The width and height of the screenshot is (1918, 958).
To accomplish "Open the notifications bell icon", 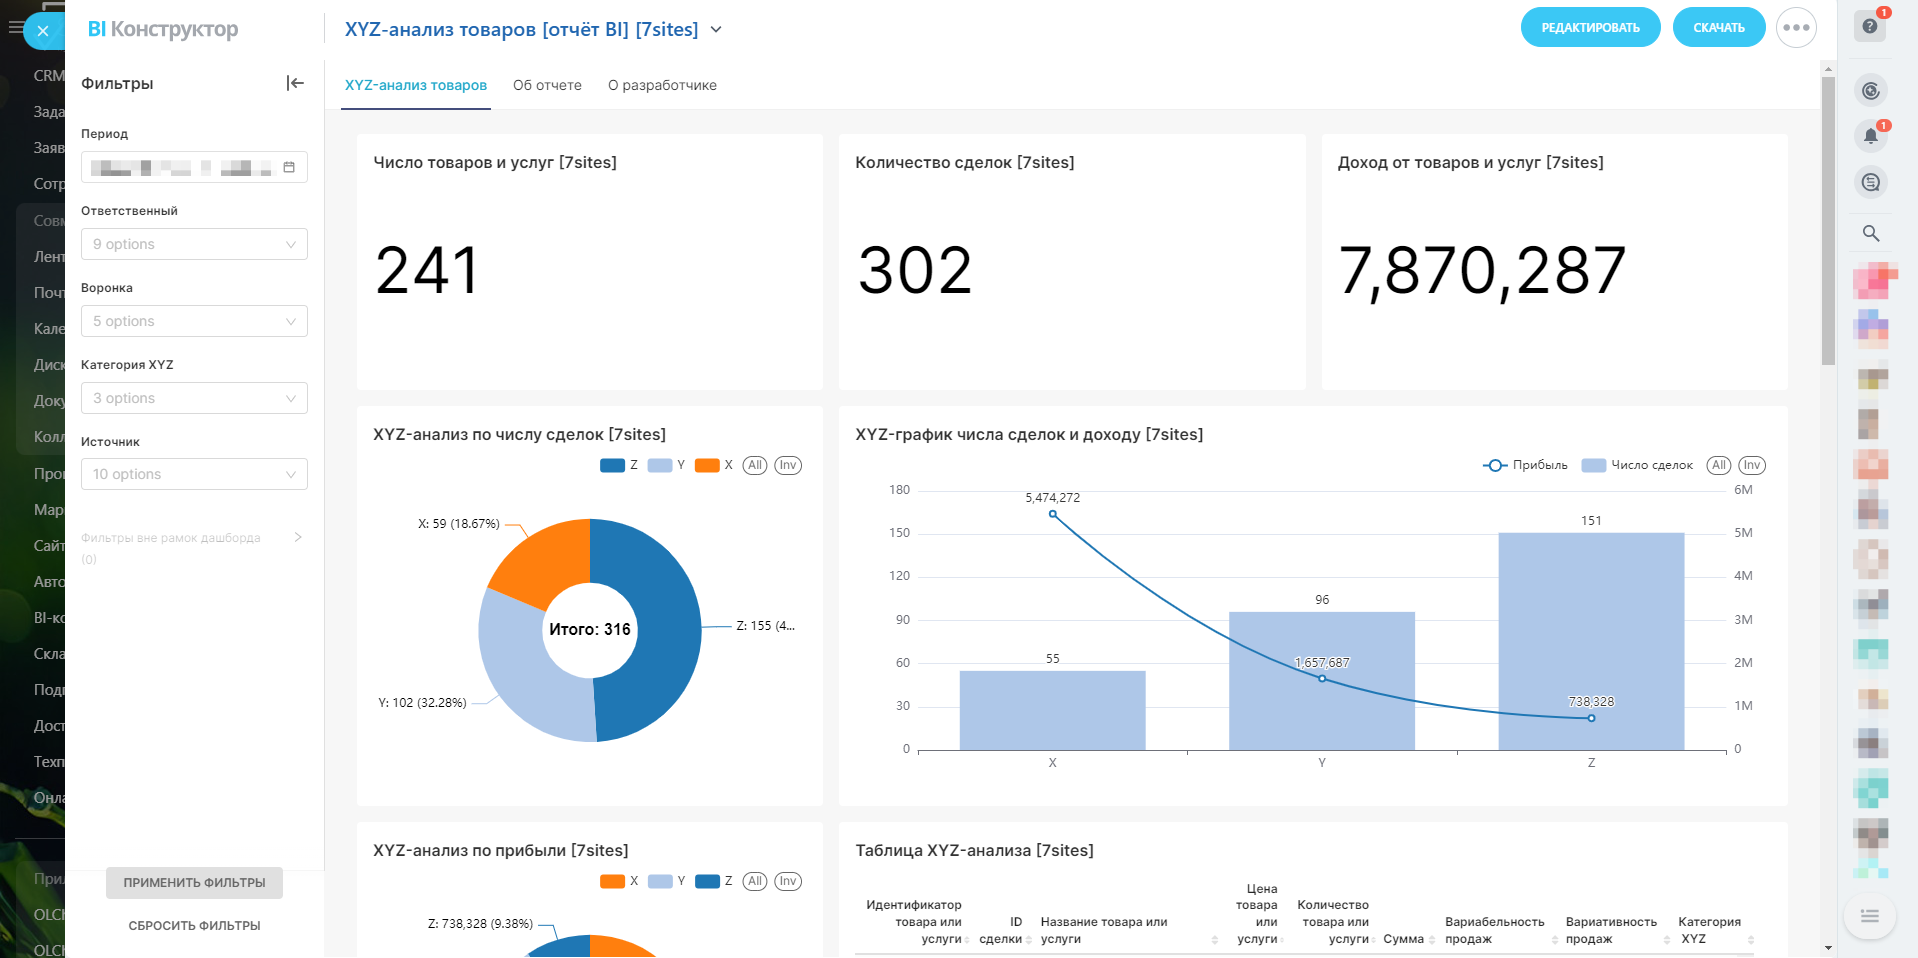I will click(x=1870, y=136).
